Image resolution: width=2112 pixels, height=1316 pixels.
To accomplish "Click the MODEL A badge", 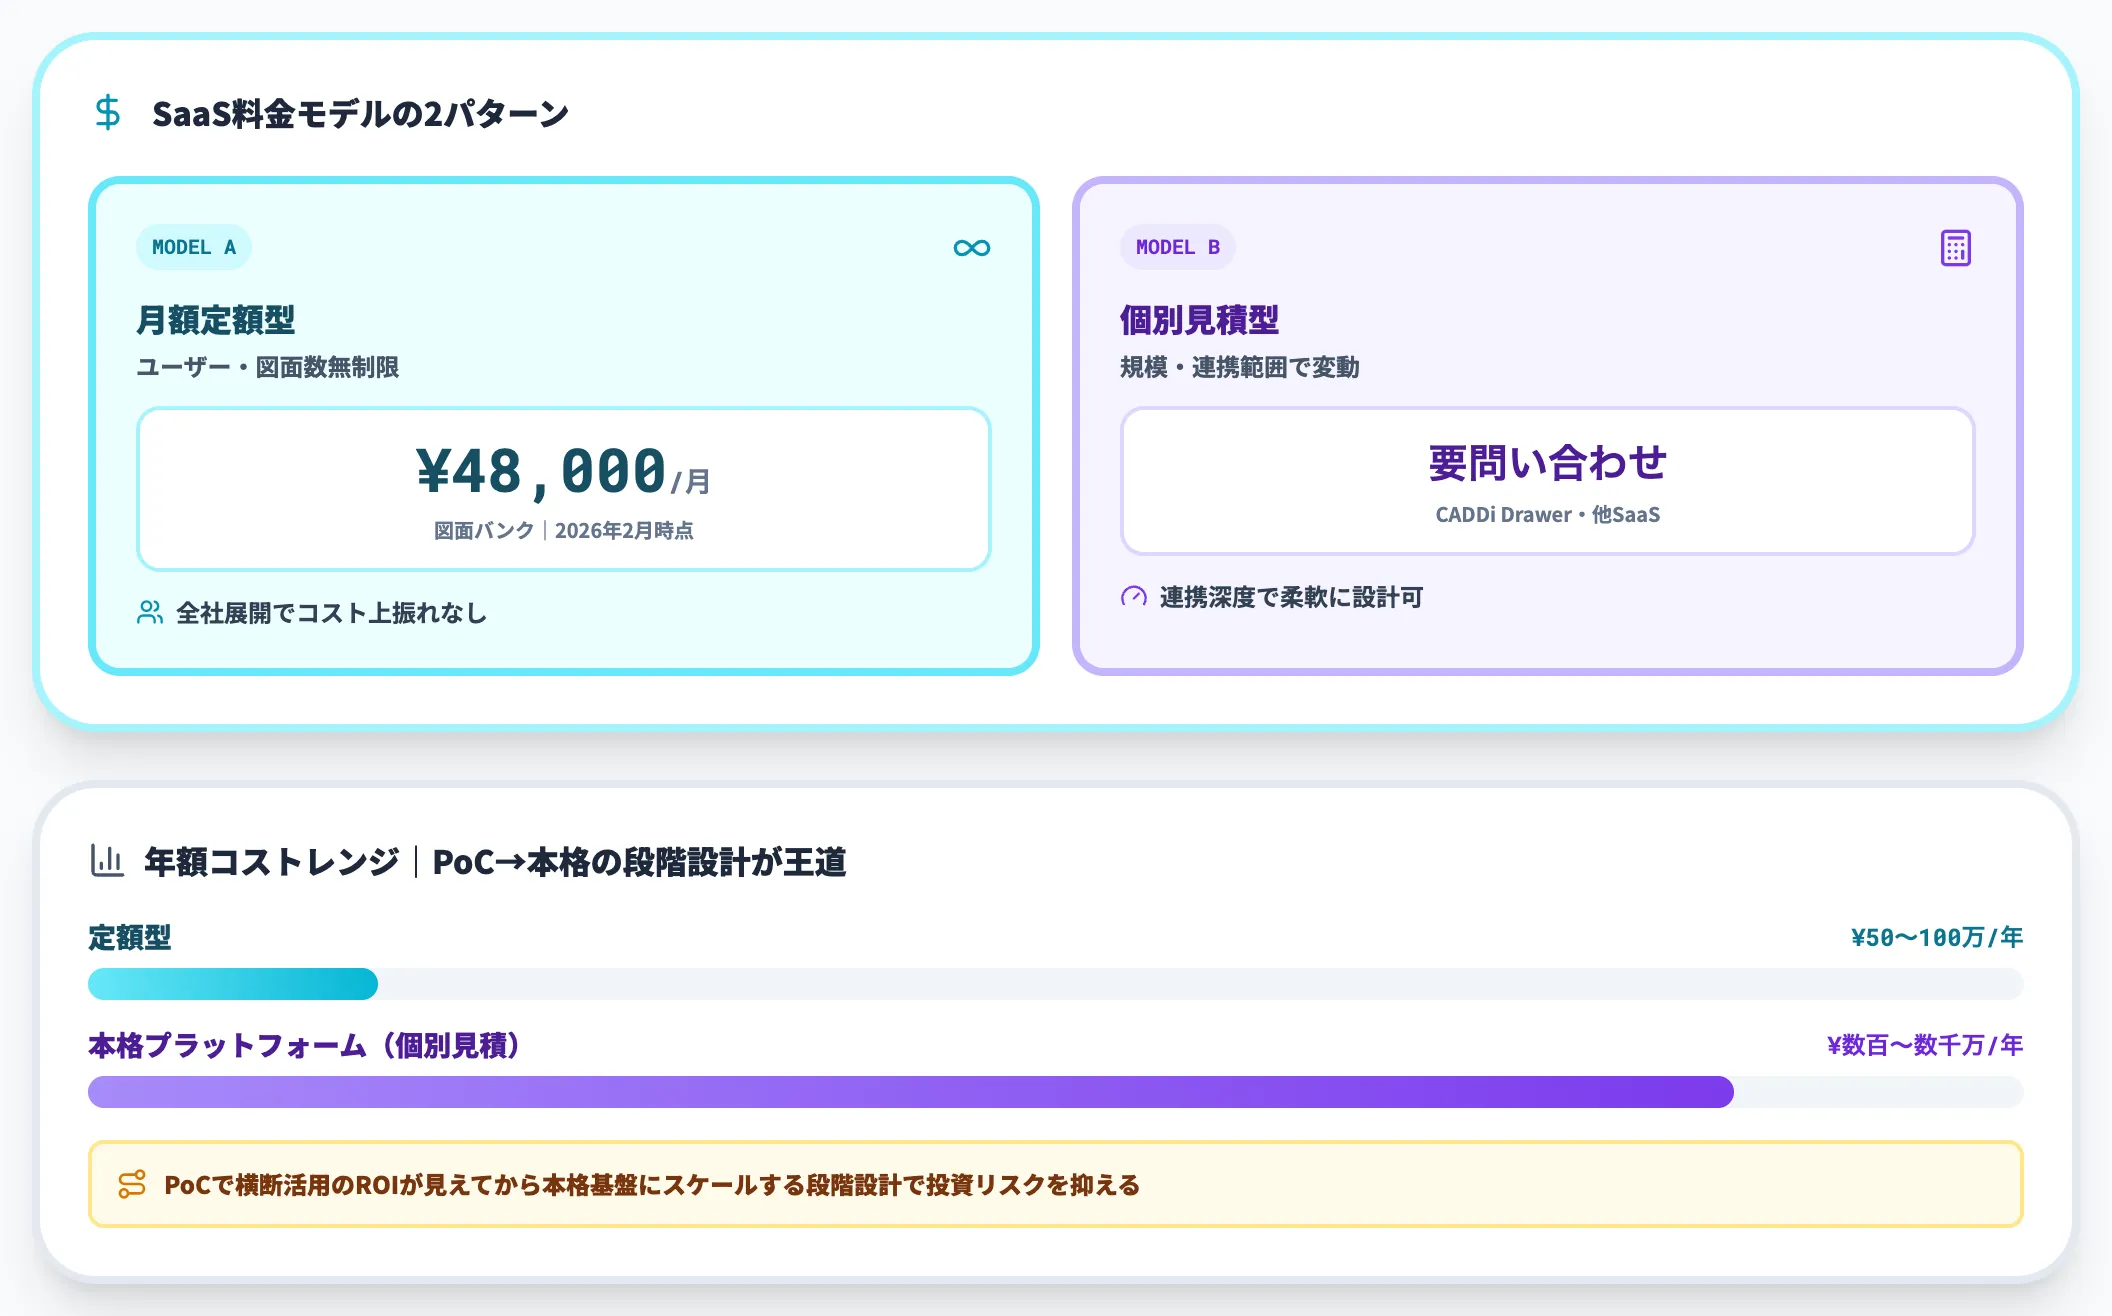I will tap(193, 247).
